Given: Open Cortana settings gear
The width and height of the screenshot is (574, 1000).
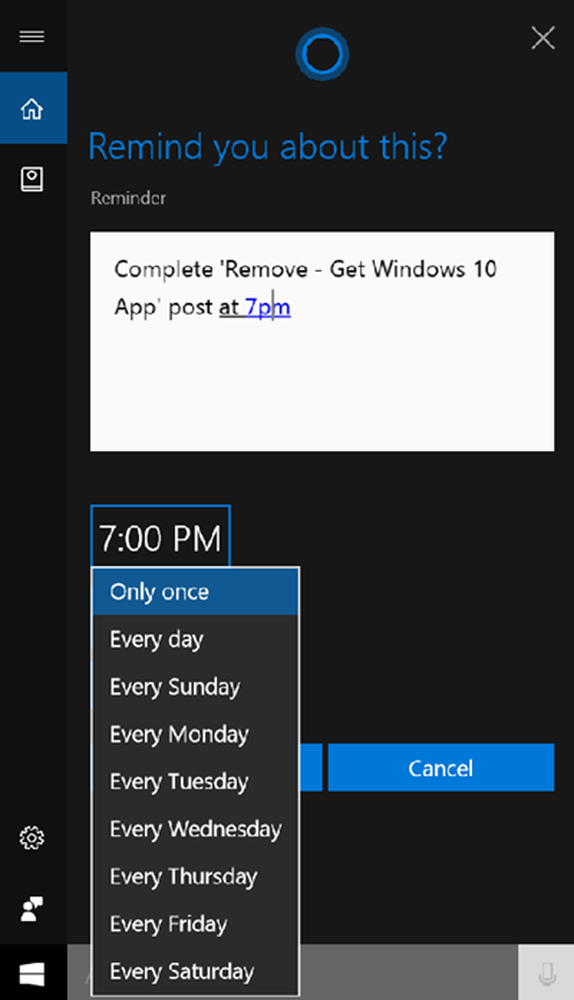Looking at the screenshot, I should point(32,838).
